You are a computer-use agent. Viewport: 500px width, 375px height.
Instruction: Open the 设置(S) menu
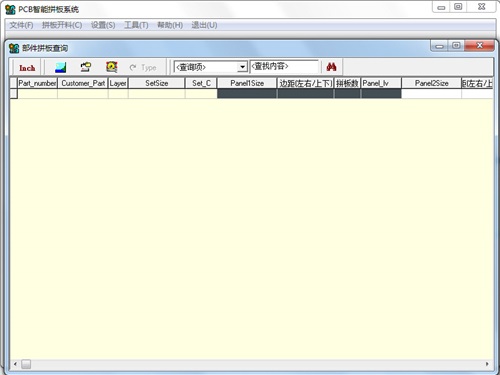coord(103,25)
